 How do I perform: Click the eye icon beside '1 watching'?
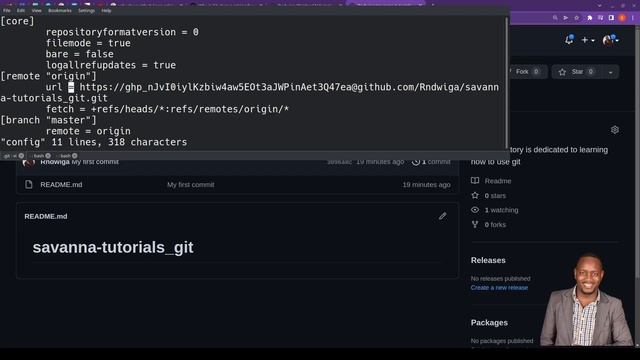tap(475, 210)
